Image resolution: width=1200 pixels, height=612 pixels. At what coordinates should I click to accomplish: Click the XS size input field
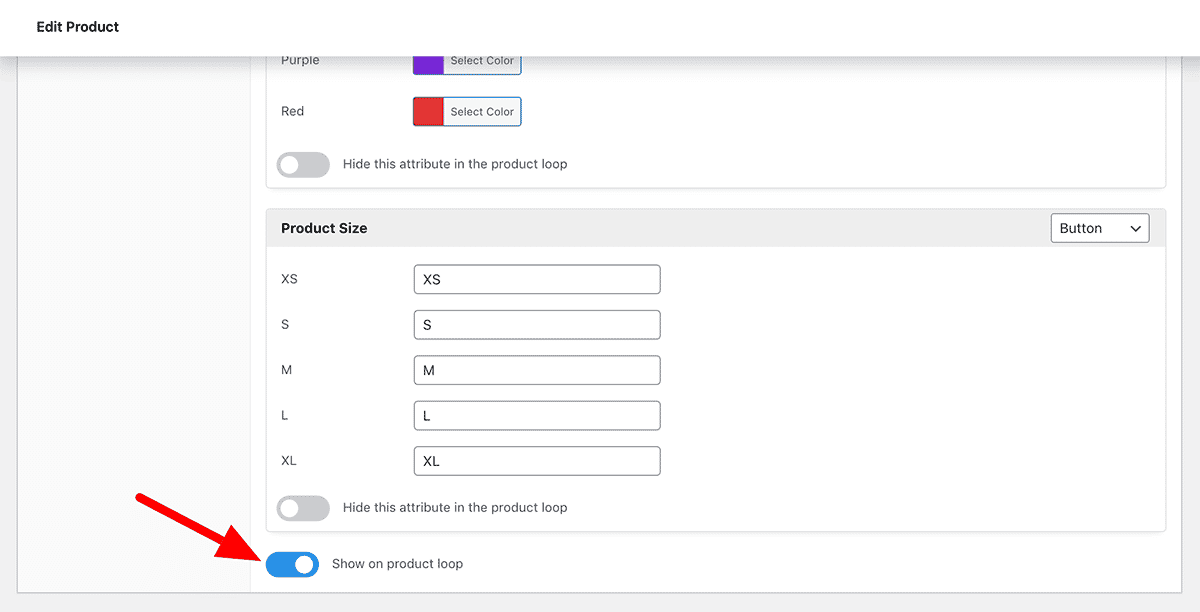(x=537, y=279)
